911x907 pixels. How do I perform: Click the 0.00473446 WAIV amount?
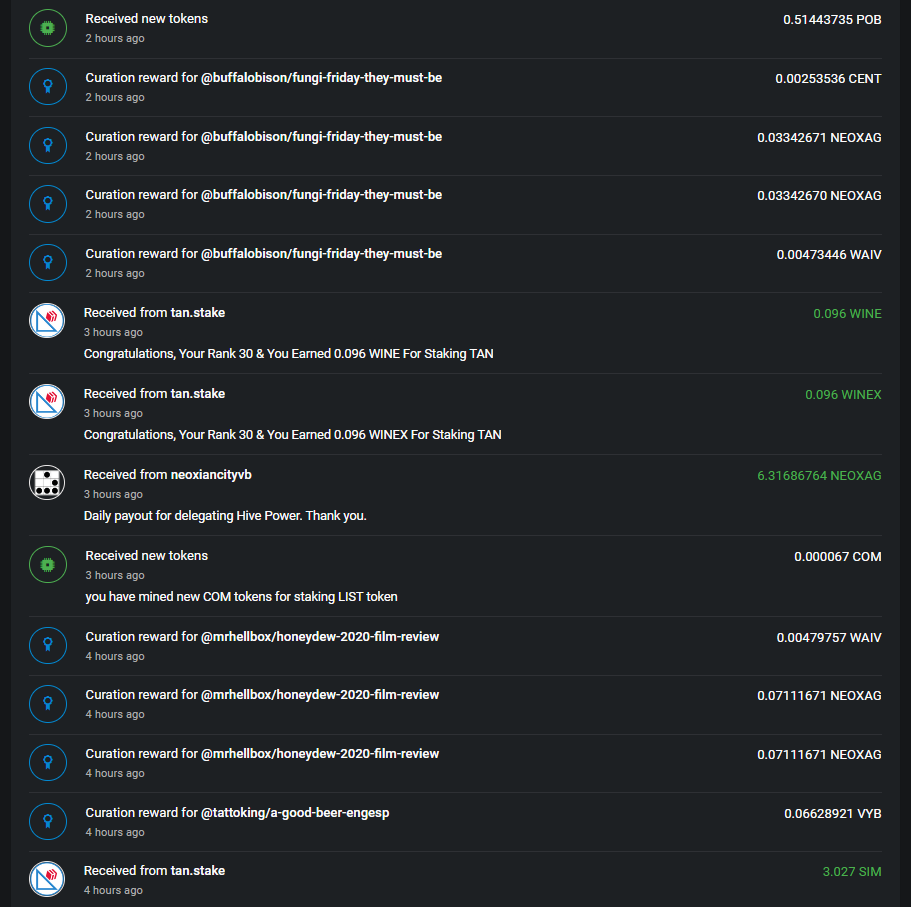pos(829,254)
